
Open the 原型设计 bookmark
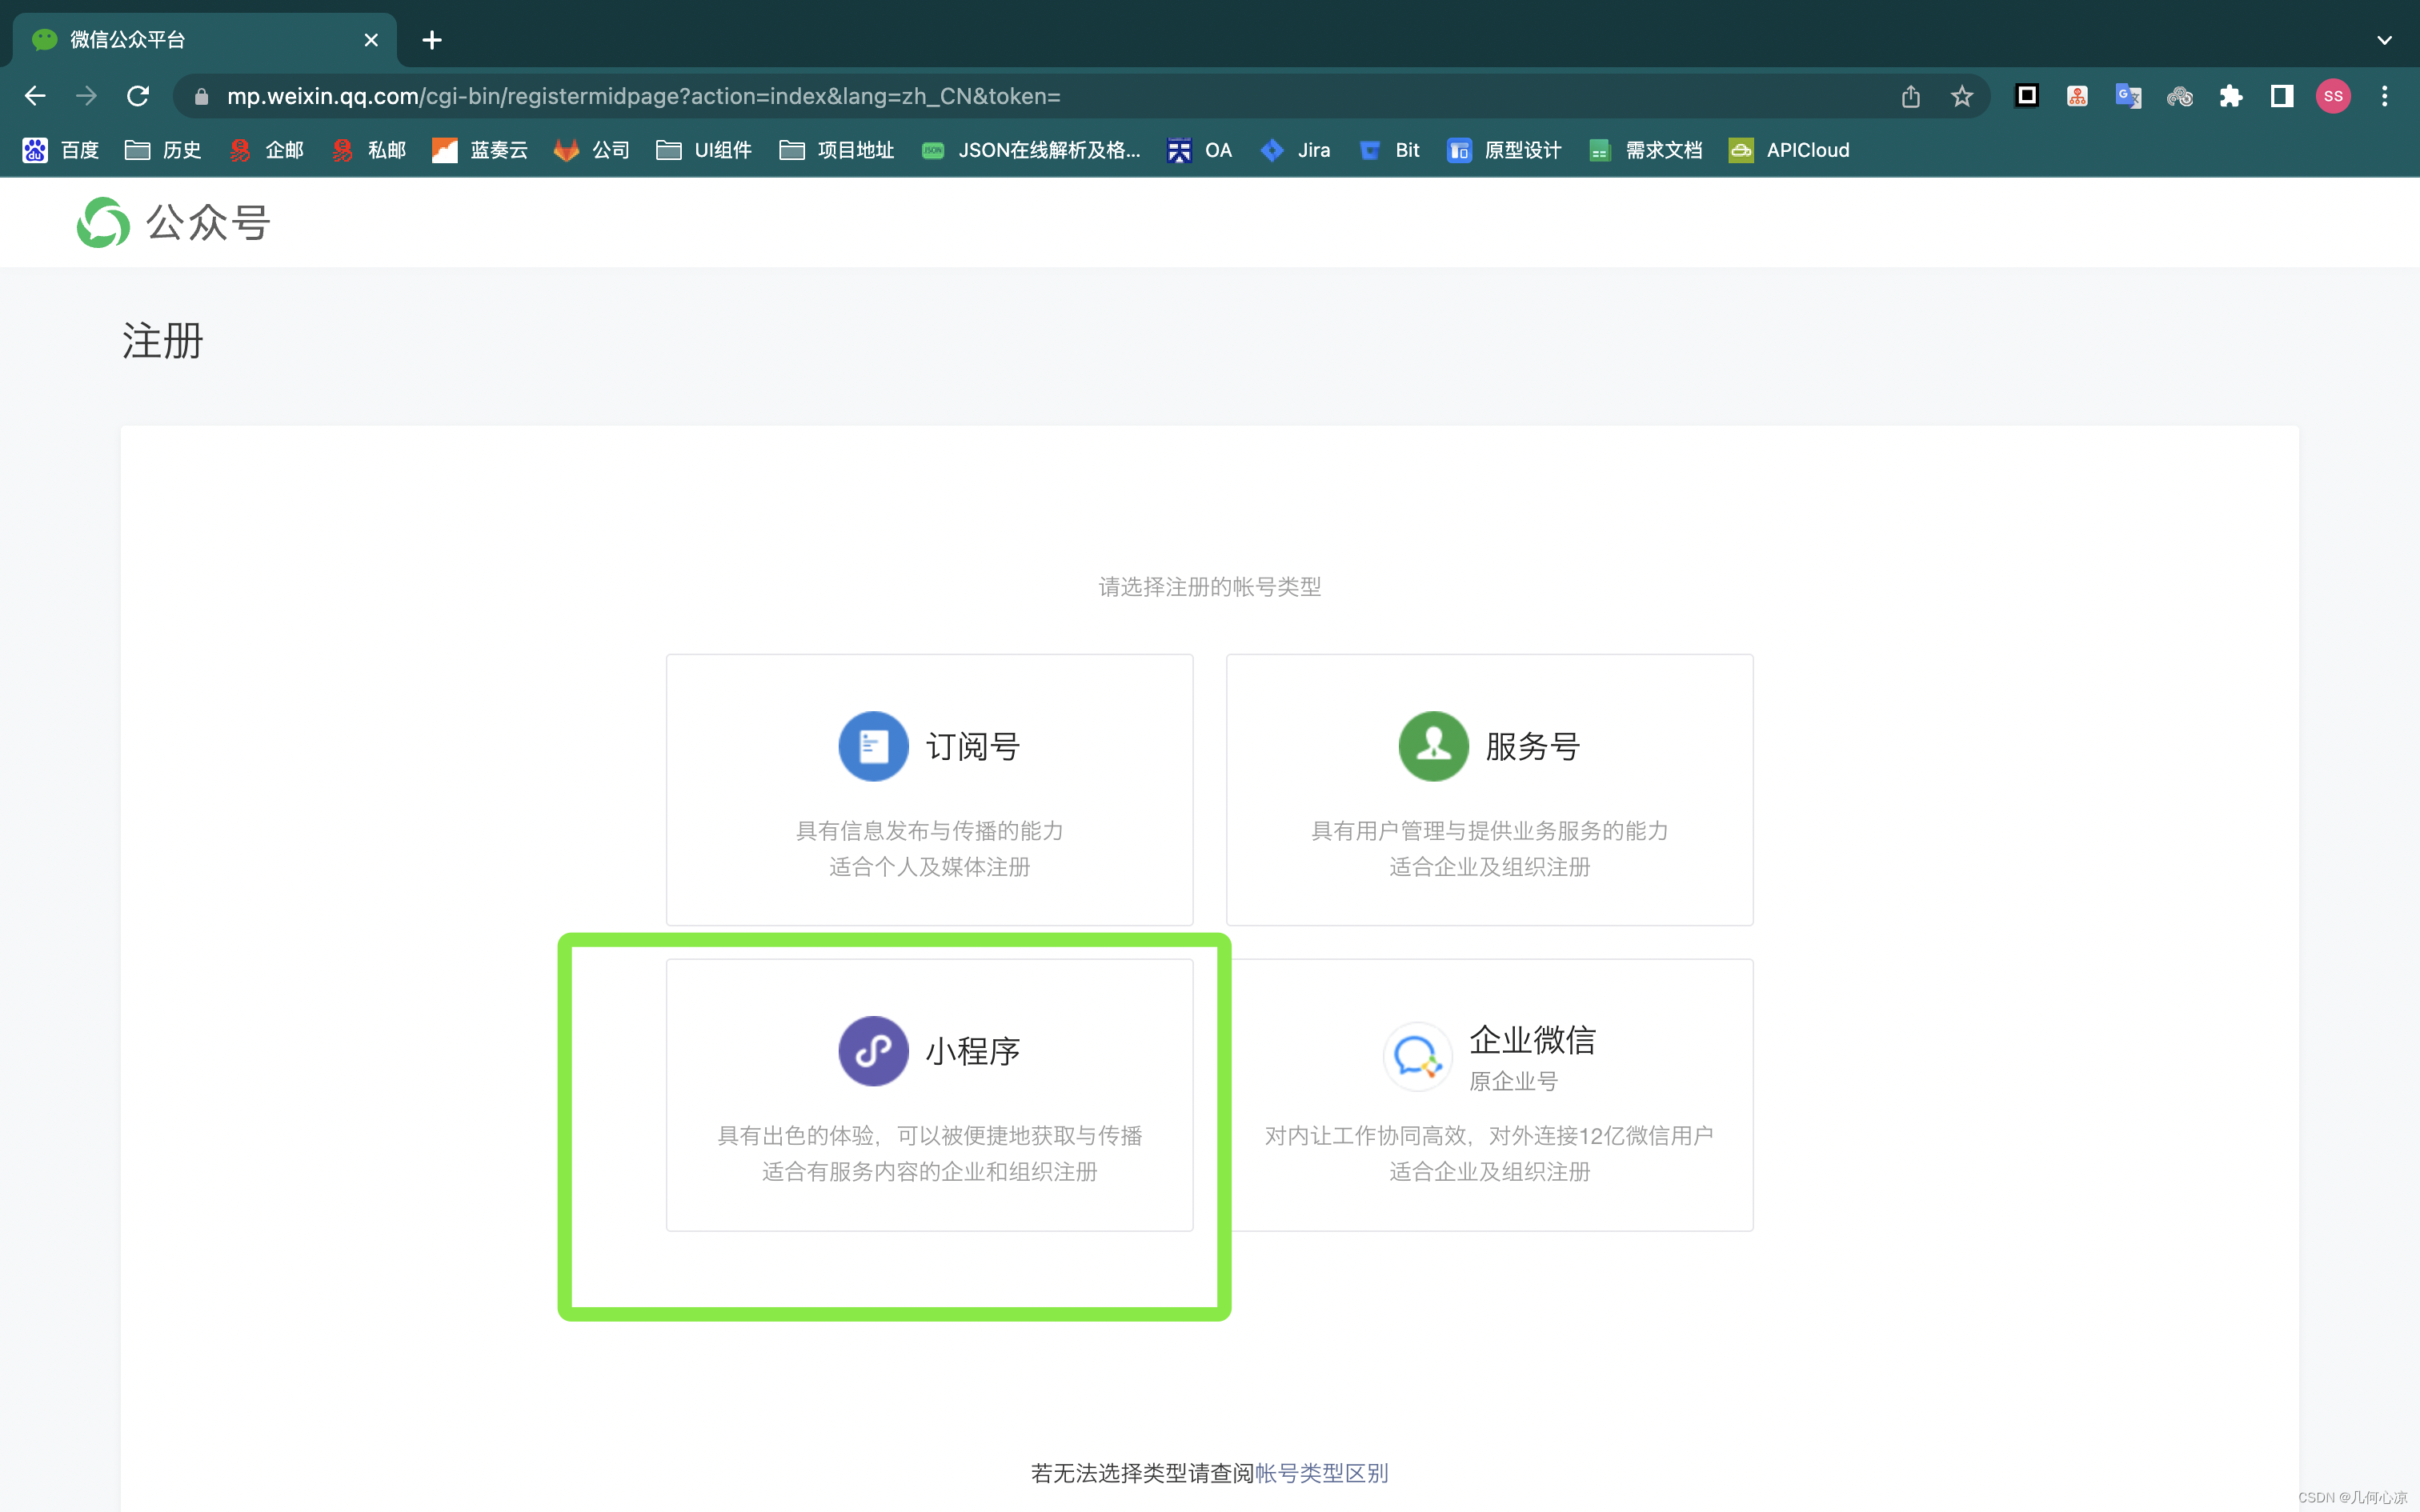pos(1505,150)
